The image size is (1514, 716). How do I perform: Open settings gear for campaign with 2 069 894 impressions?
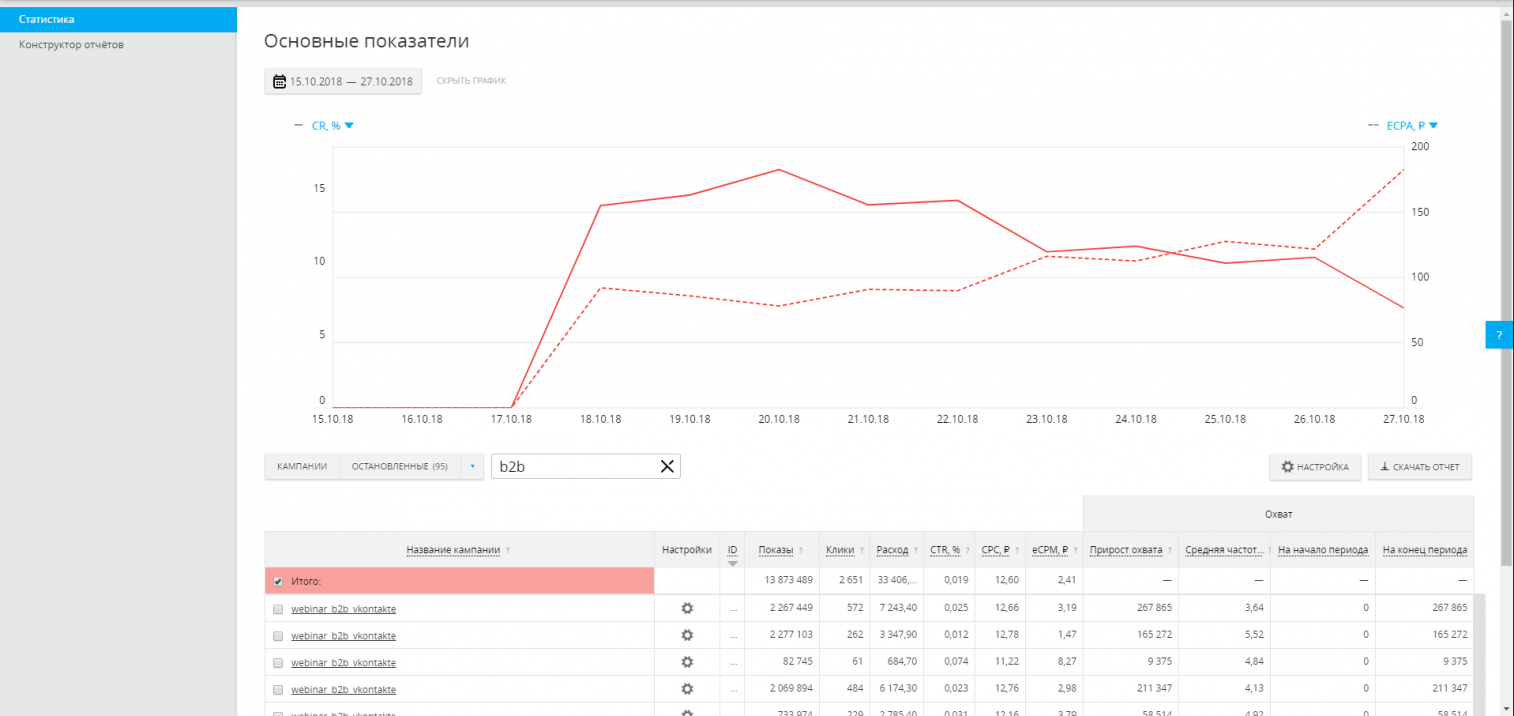tap(687, 689)
